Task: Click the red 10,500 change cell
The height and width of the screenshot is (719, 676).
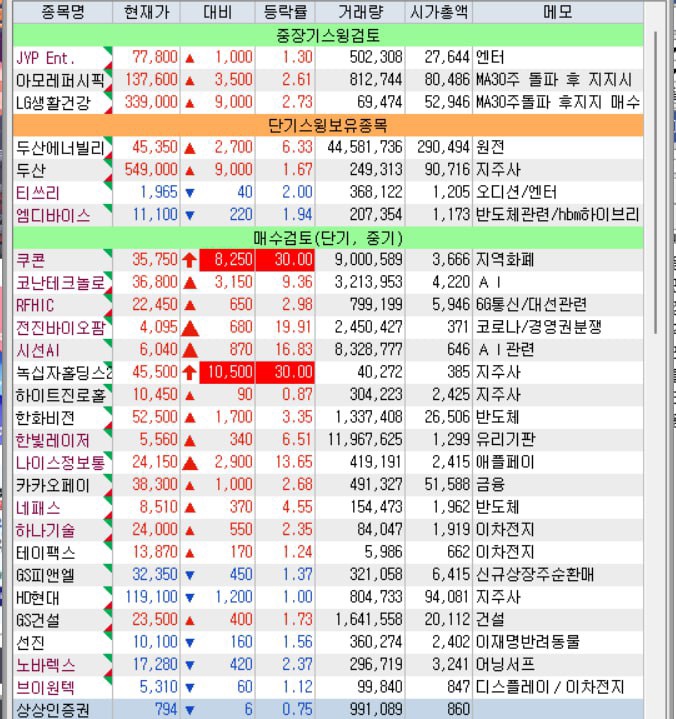Action: [x=227, y=372]
